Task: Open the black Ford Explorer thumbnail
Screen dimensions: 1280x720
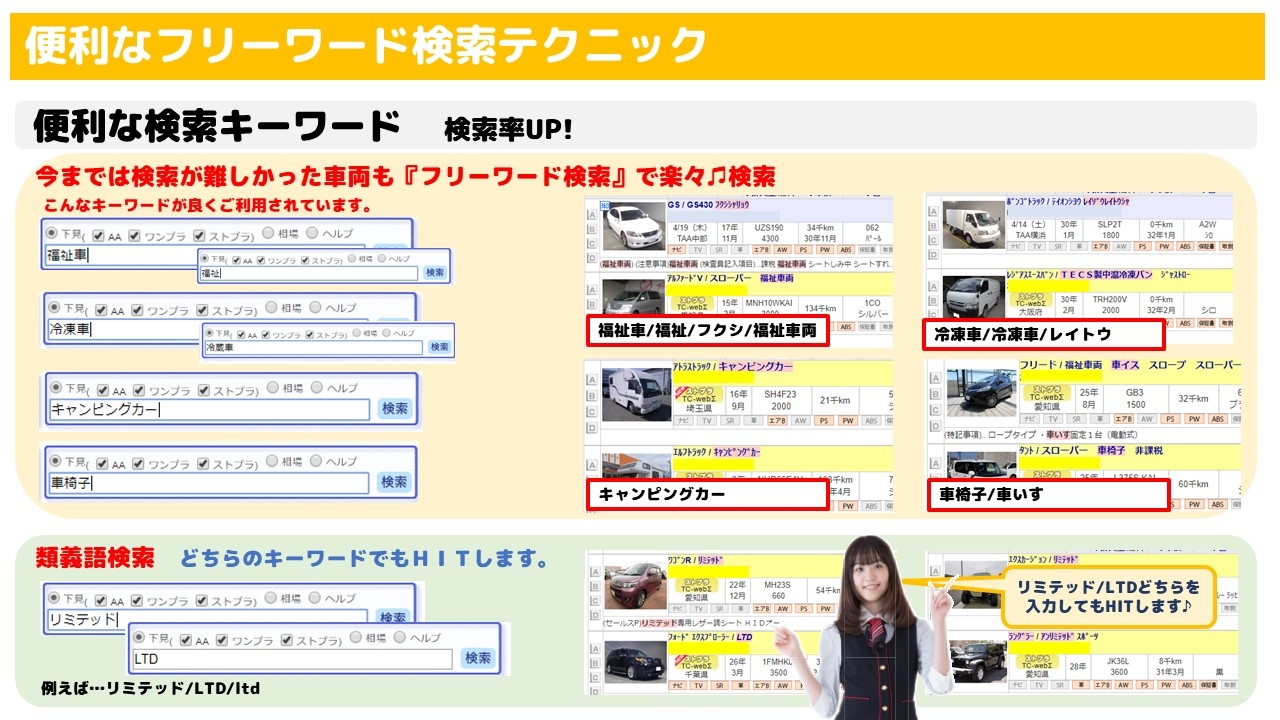Action: click(x=635, y=662)
